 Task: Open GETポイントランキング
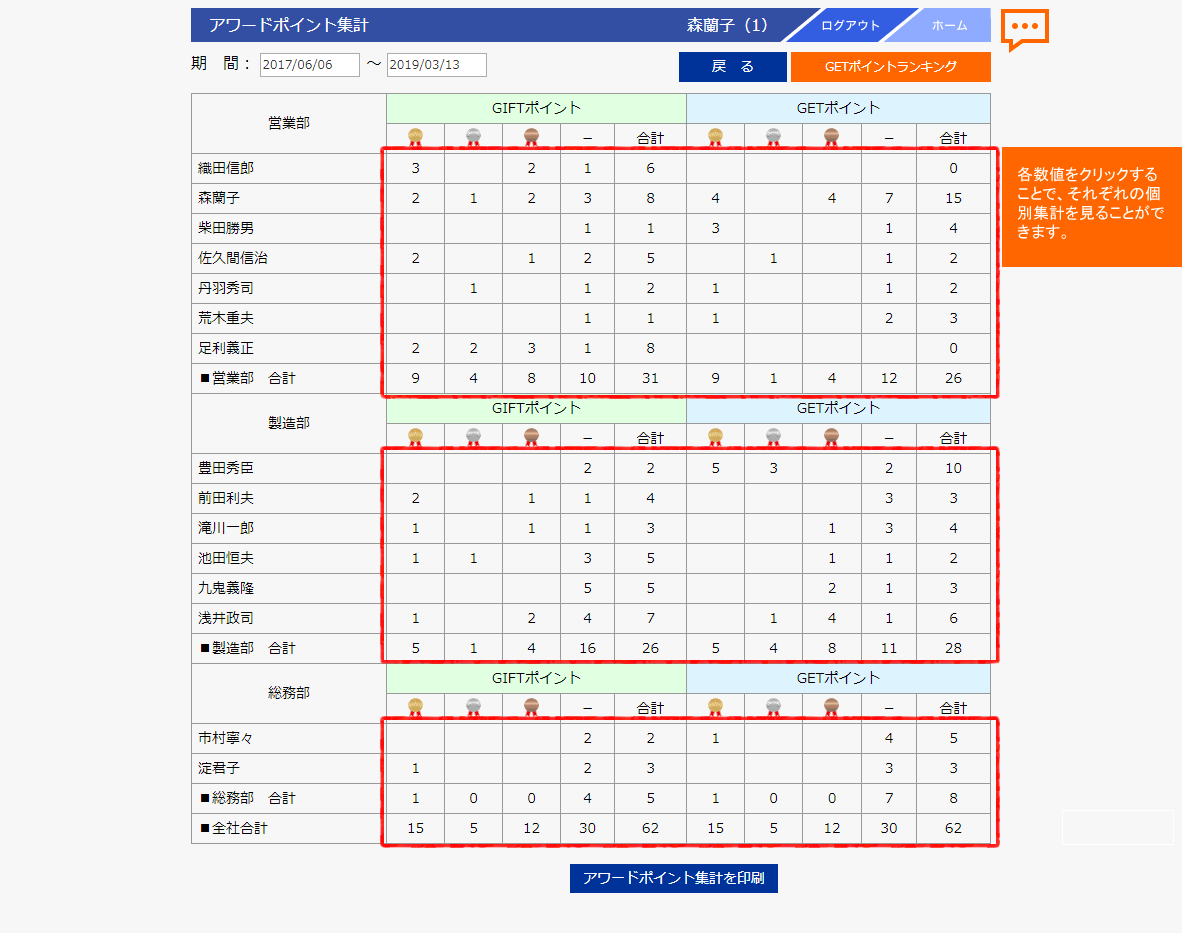coord(890,67)
